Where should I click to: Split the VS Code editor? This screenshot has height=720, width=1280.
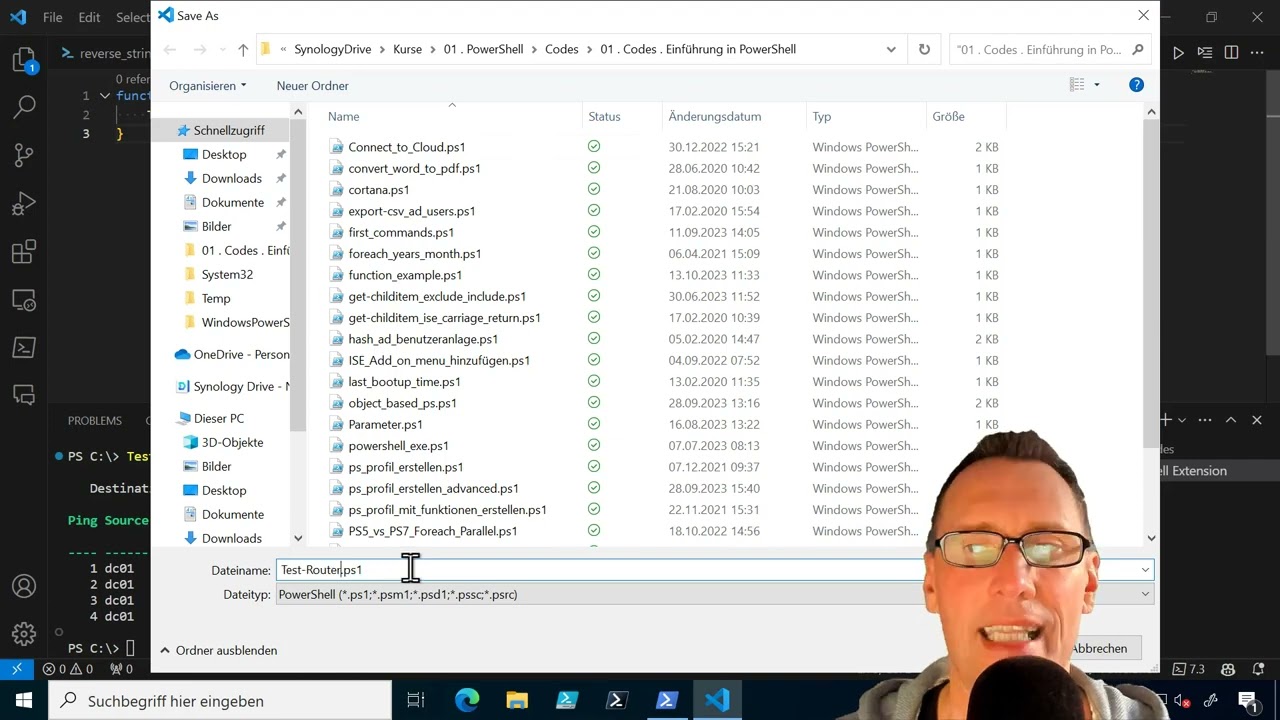pos(1231,53)
